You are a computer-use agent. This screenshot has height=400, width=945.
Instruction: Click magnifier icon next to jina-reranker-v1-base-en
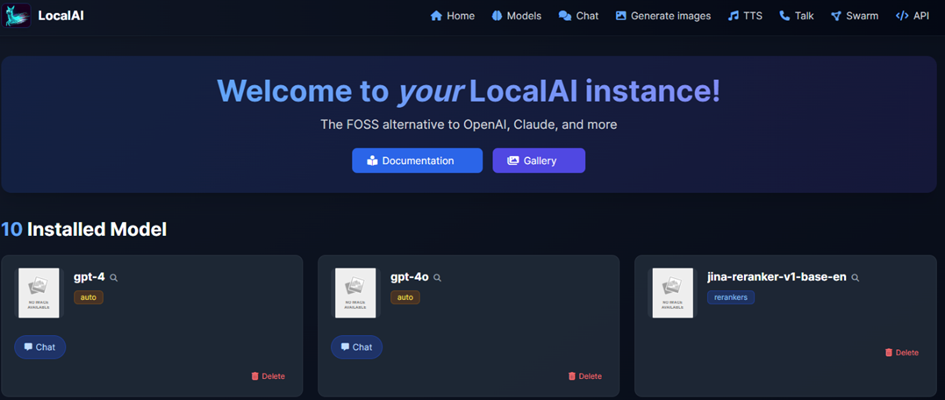tap(855, 278)
